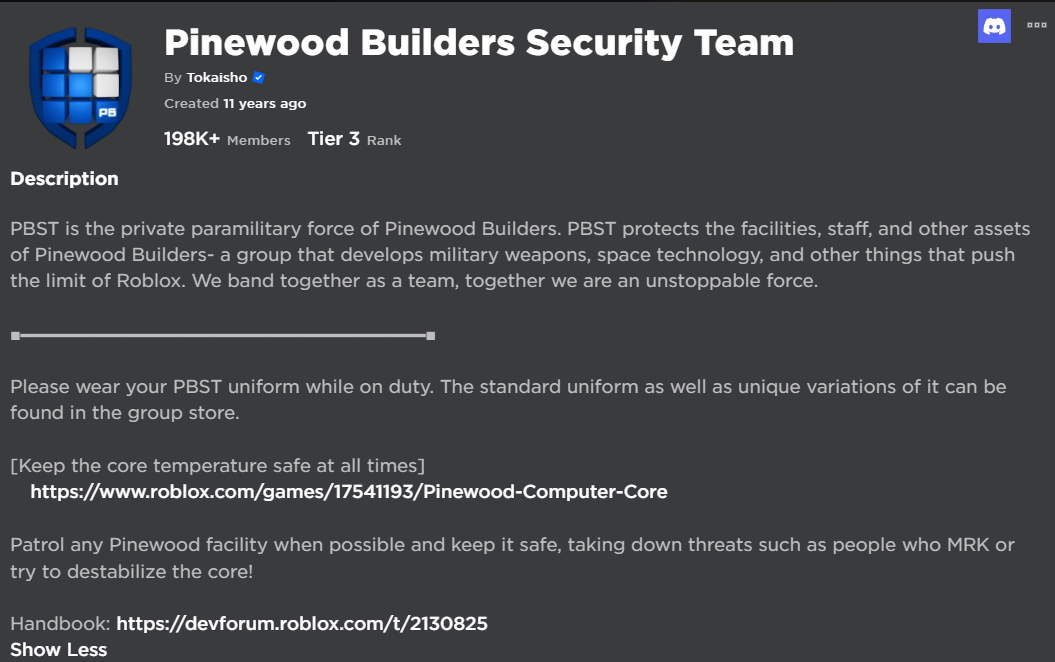Open the Discord server icon link
Viewport: 1055px width, 662px height.
point(994,26)
